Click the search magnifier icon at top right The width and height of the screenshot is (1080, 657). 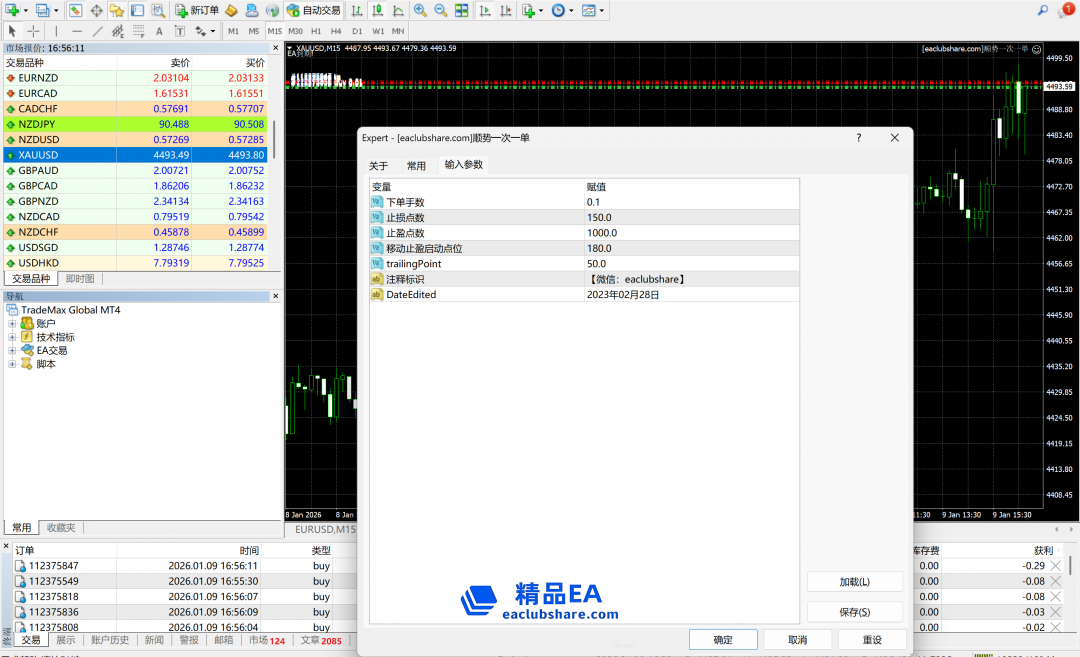tap(1043, 10)
